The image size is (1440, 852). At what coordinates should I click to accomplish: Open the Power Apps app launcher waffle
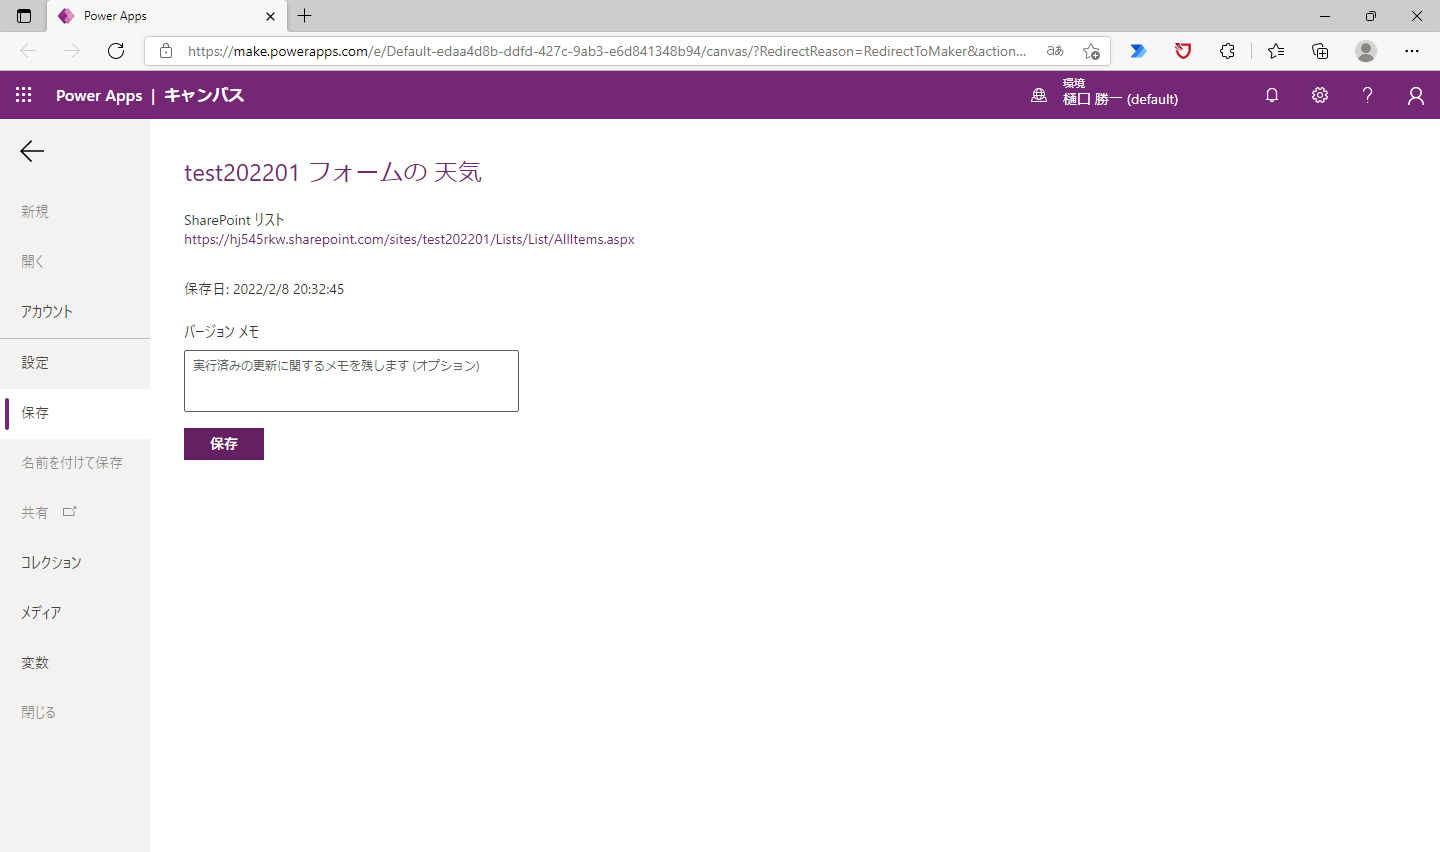[x=24, y=95]
